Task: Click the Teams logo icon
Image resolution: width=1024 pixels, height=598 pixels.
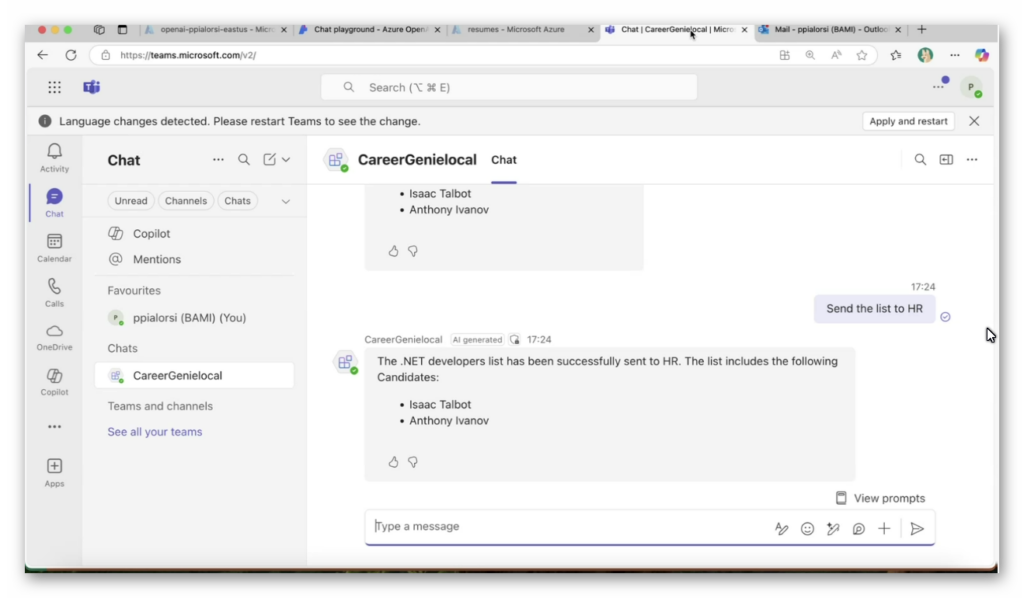Action: point(91,87)
